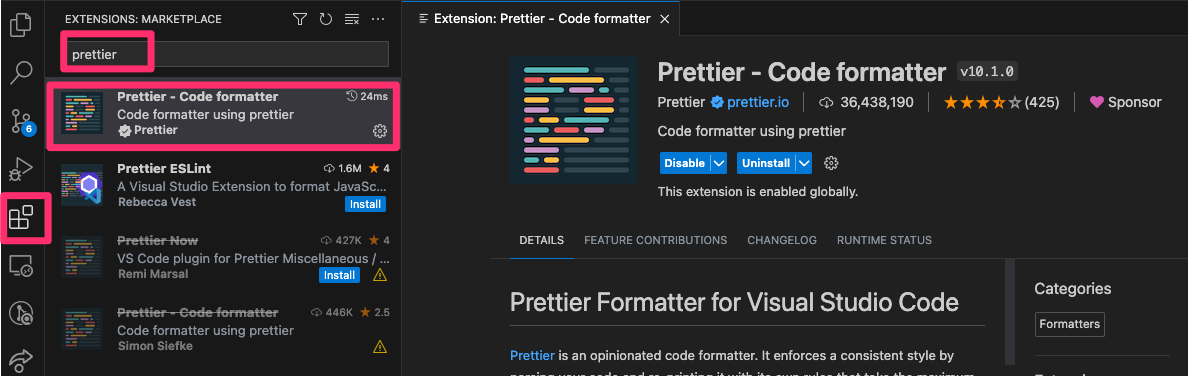
Task: Expand the Uninstall button dropdown arrow
Action: [x=804, y=163]
